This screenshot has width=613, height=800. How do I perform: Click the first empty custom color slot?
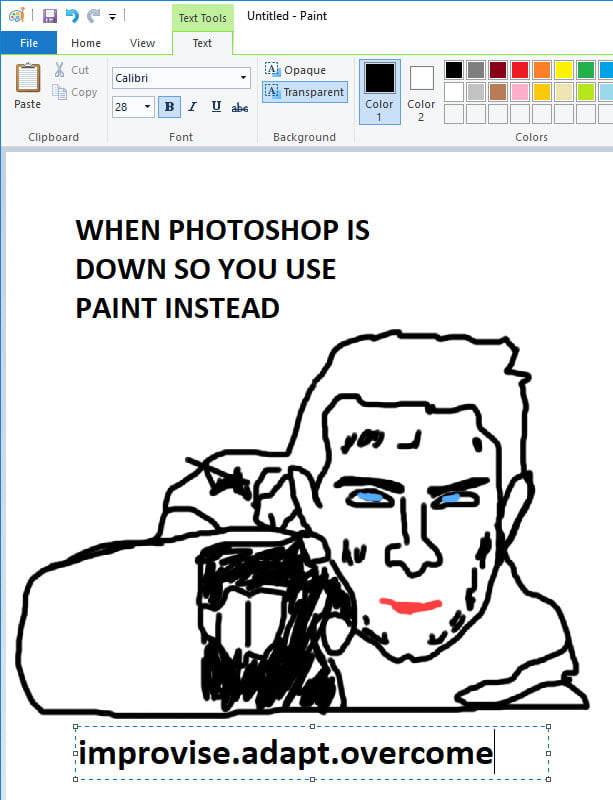point(454,114)
